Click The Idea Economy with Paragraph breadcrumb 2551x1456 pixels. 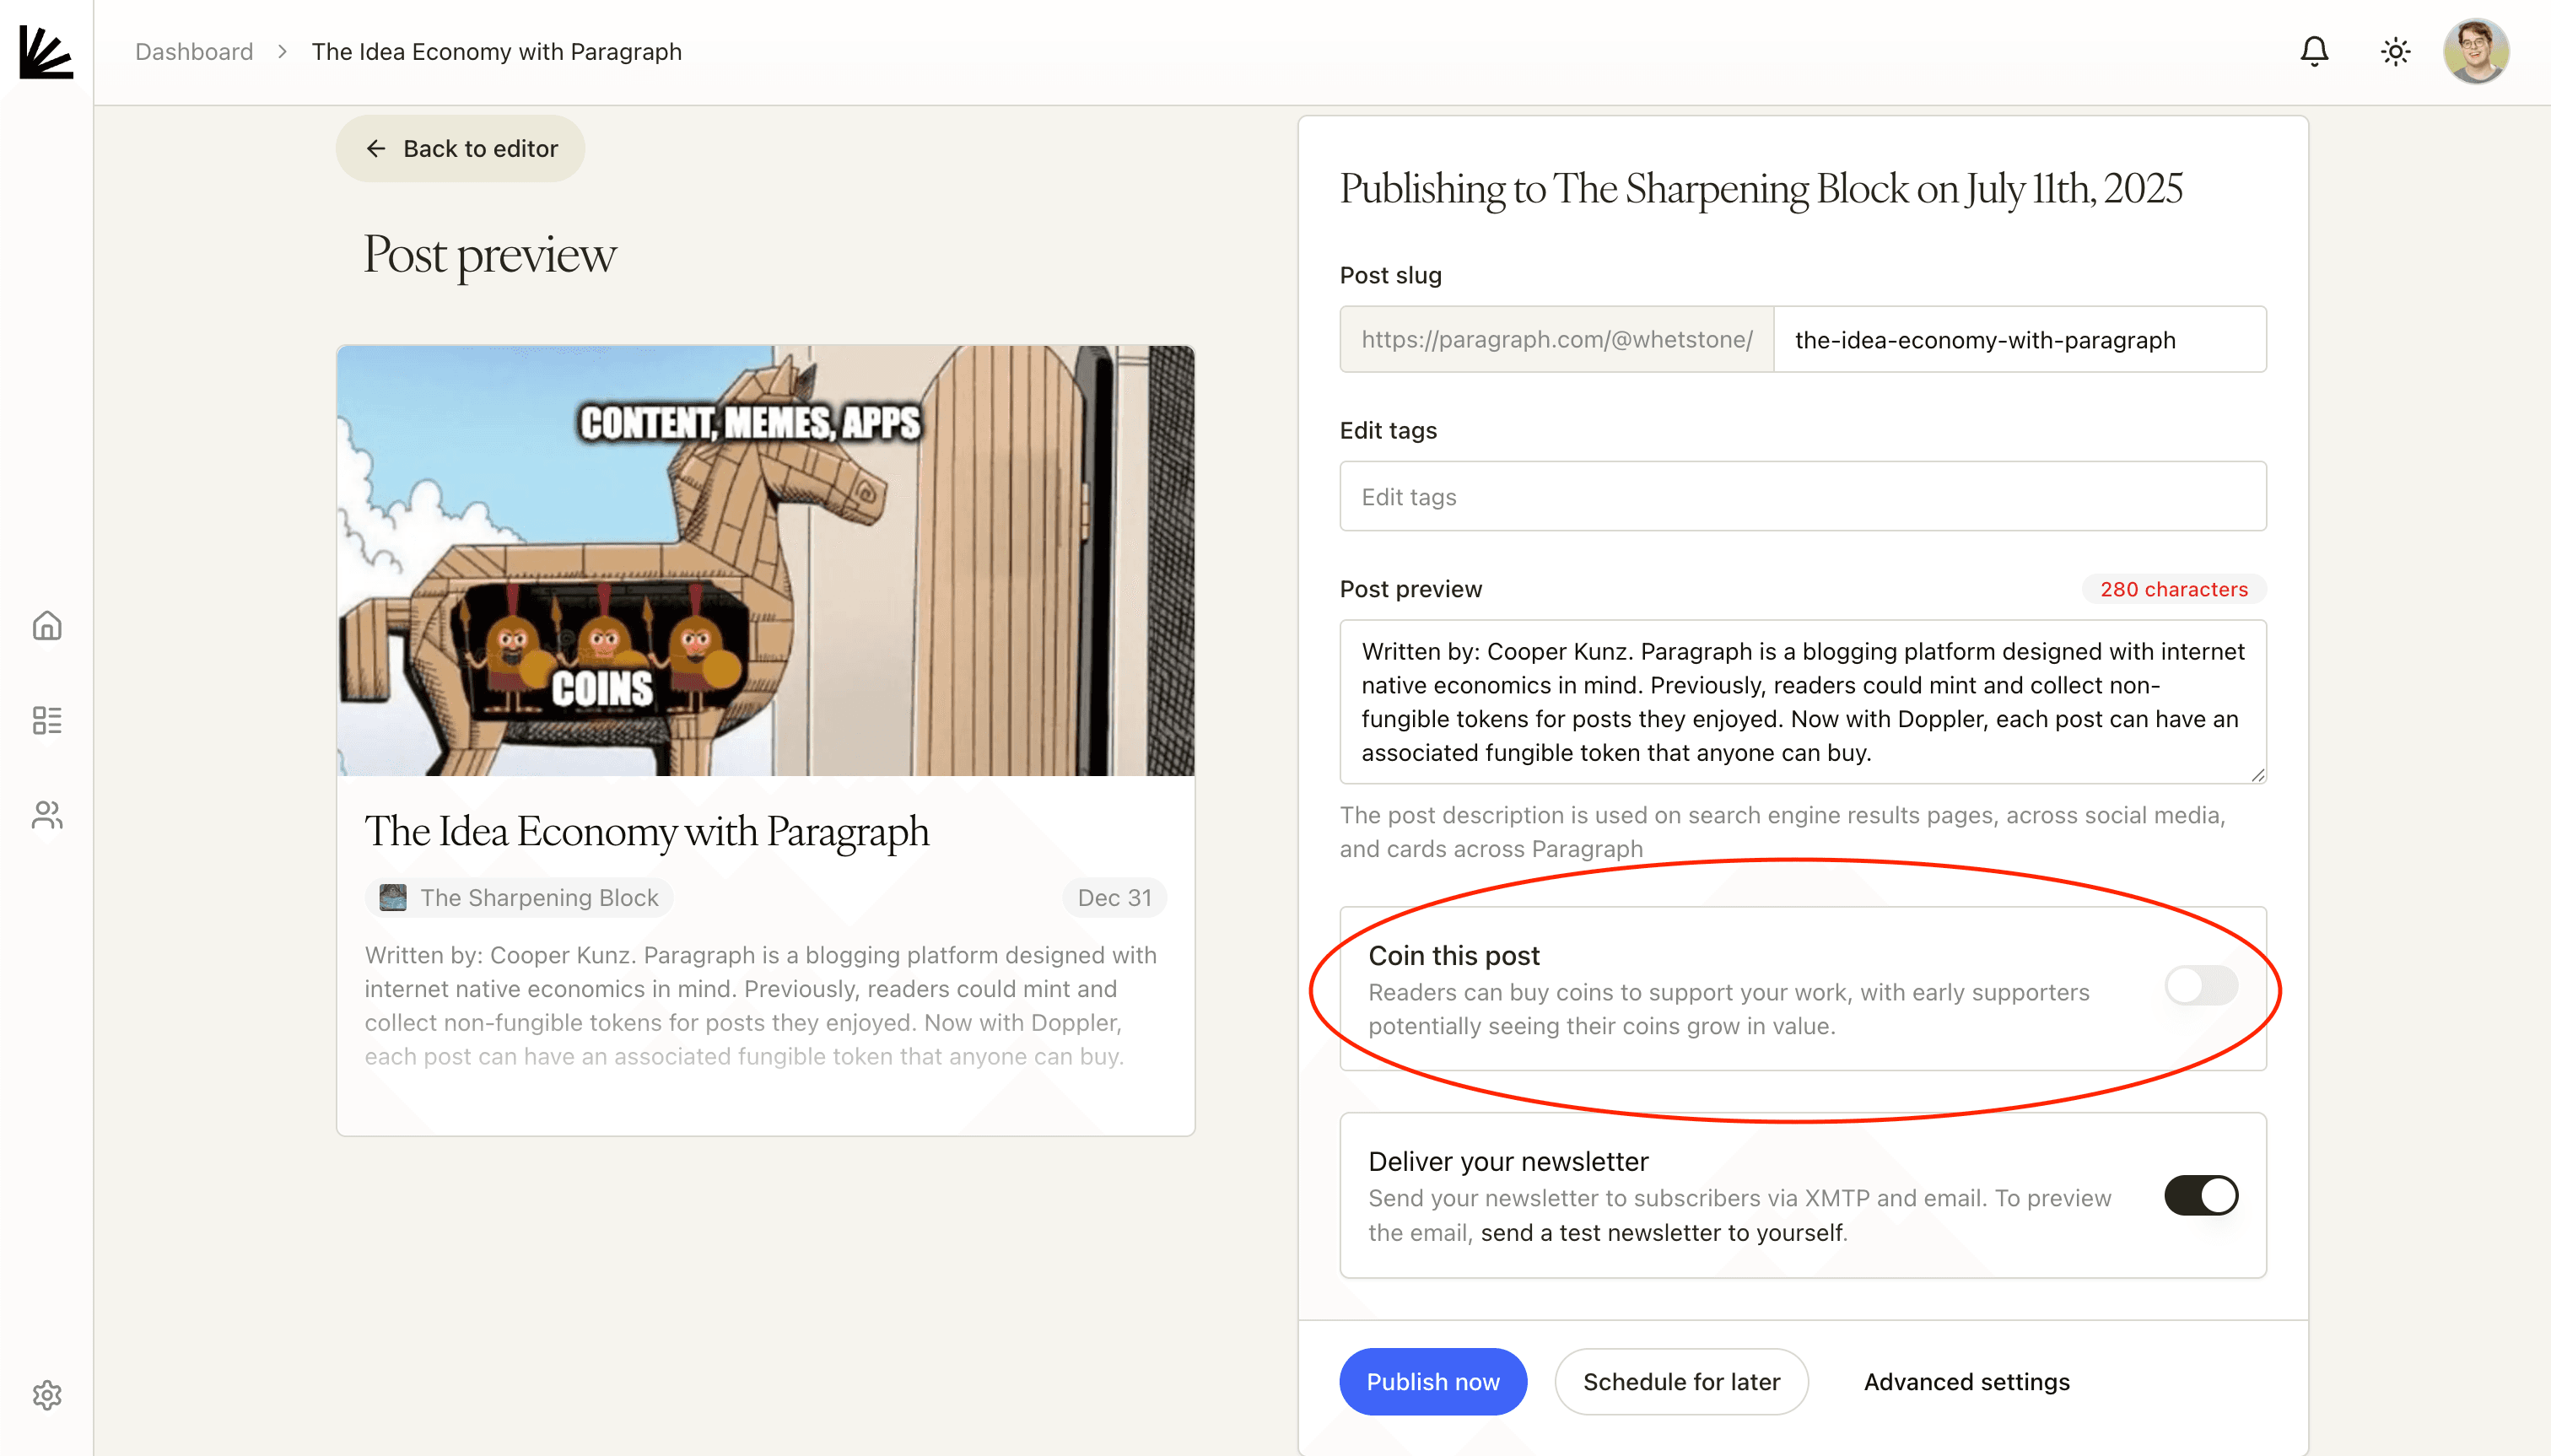click(496, 51)
